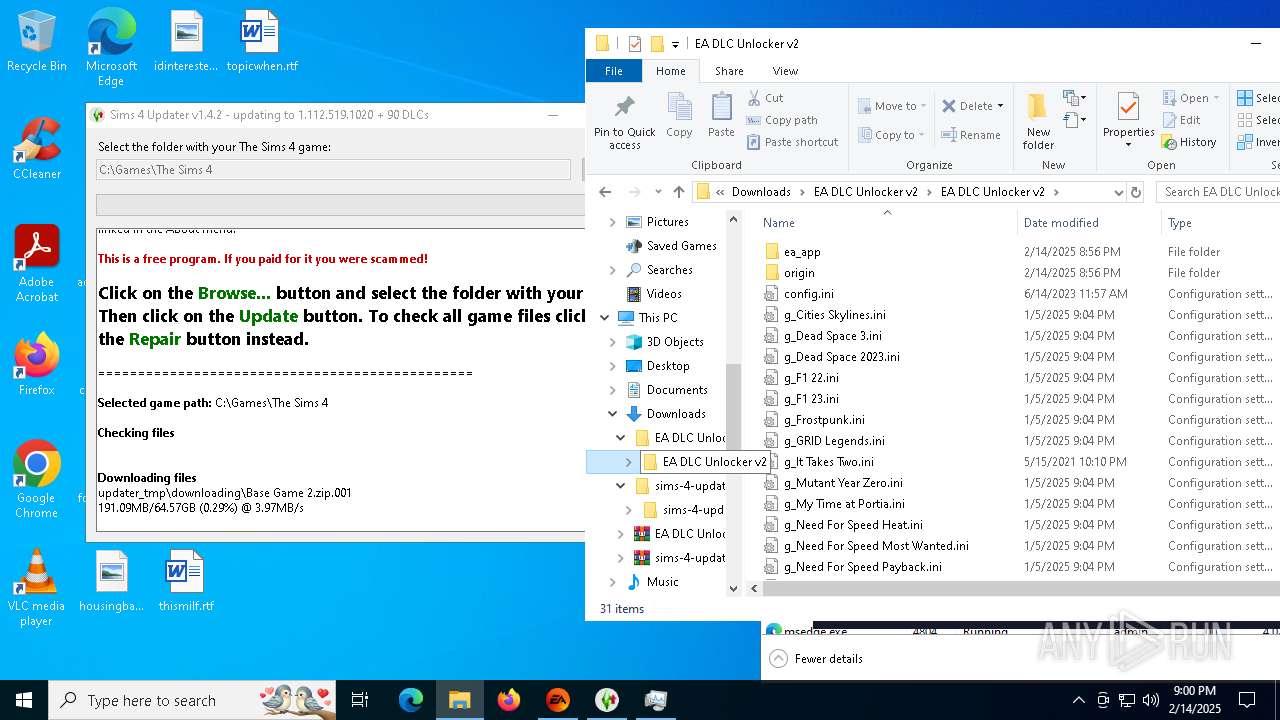
Task: Select 3D Objects in navigation pane
Action: point(674,342)
